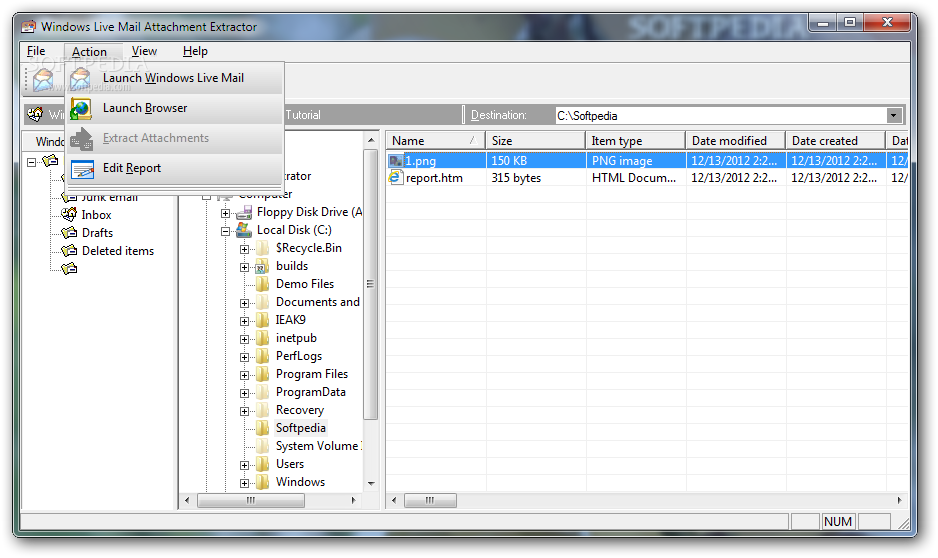Close the open Action menu
Viewport: 938px width, 558px height.
tap(89, 51)
